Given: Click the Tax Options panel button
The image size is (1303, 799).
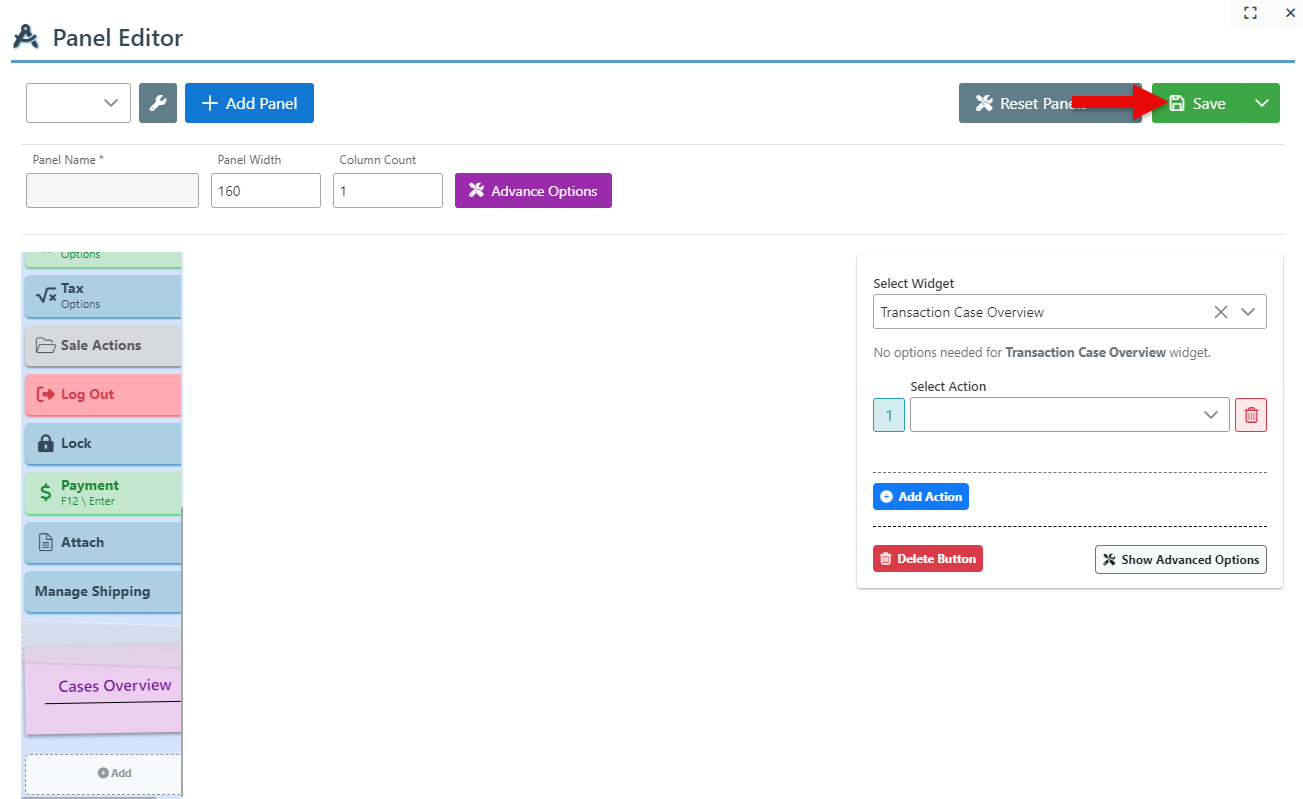Looking at the screenshot, I should point(102,296).
